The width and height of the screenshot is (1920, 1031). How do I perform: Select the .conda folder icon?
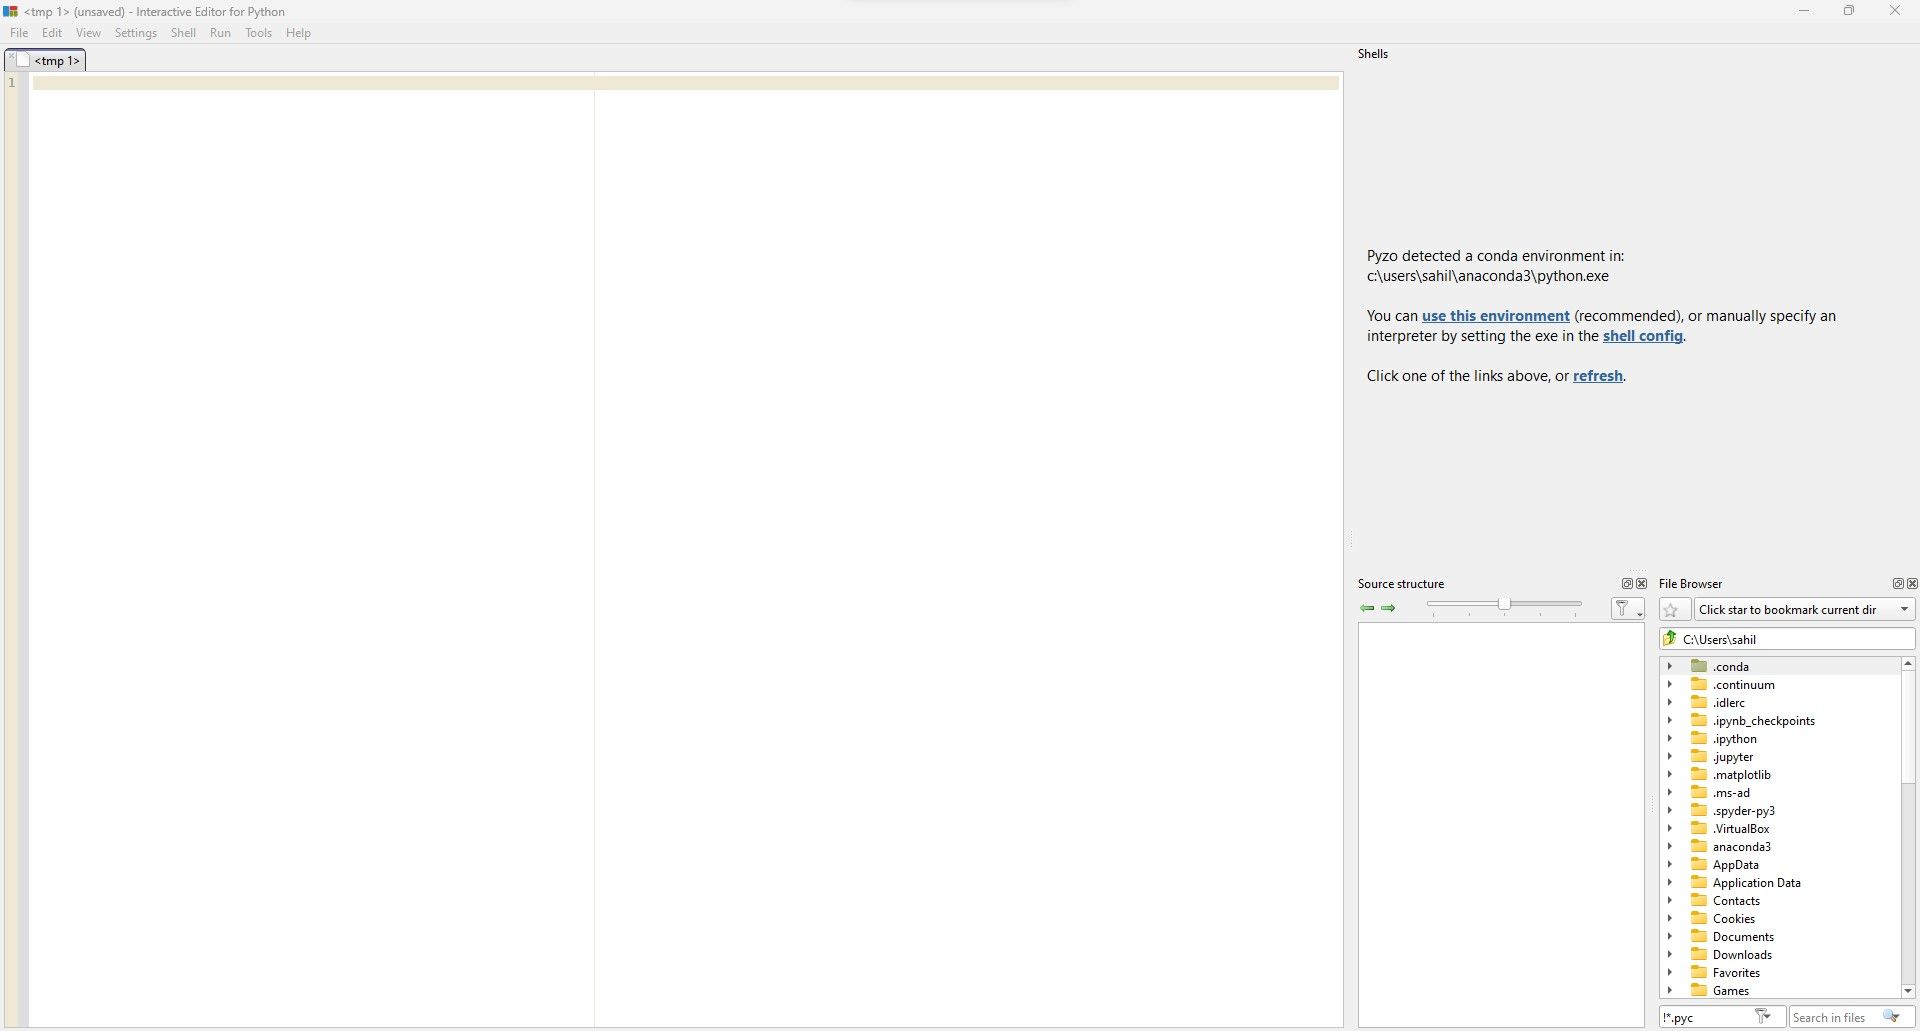click(1699, 666)
